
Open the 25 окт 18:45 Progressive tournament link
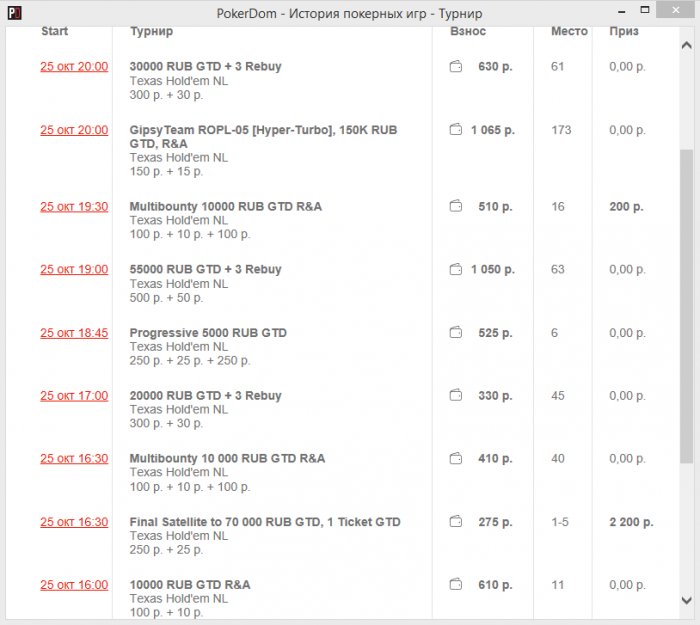74,333
